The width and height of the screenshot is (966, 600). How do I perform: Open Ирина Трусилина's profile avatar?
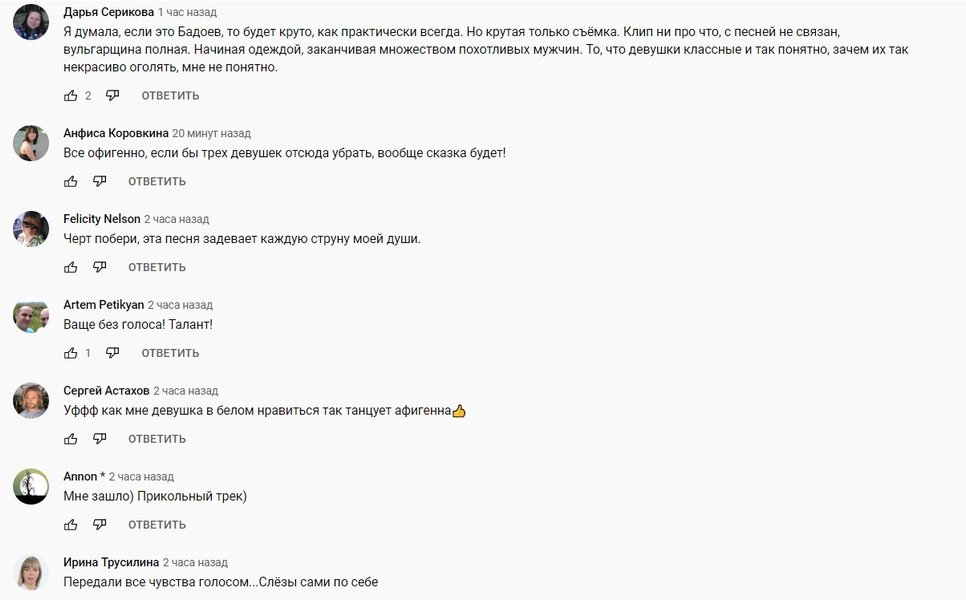[31, 572]
